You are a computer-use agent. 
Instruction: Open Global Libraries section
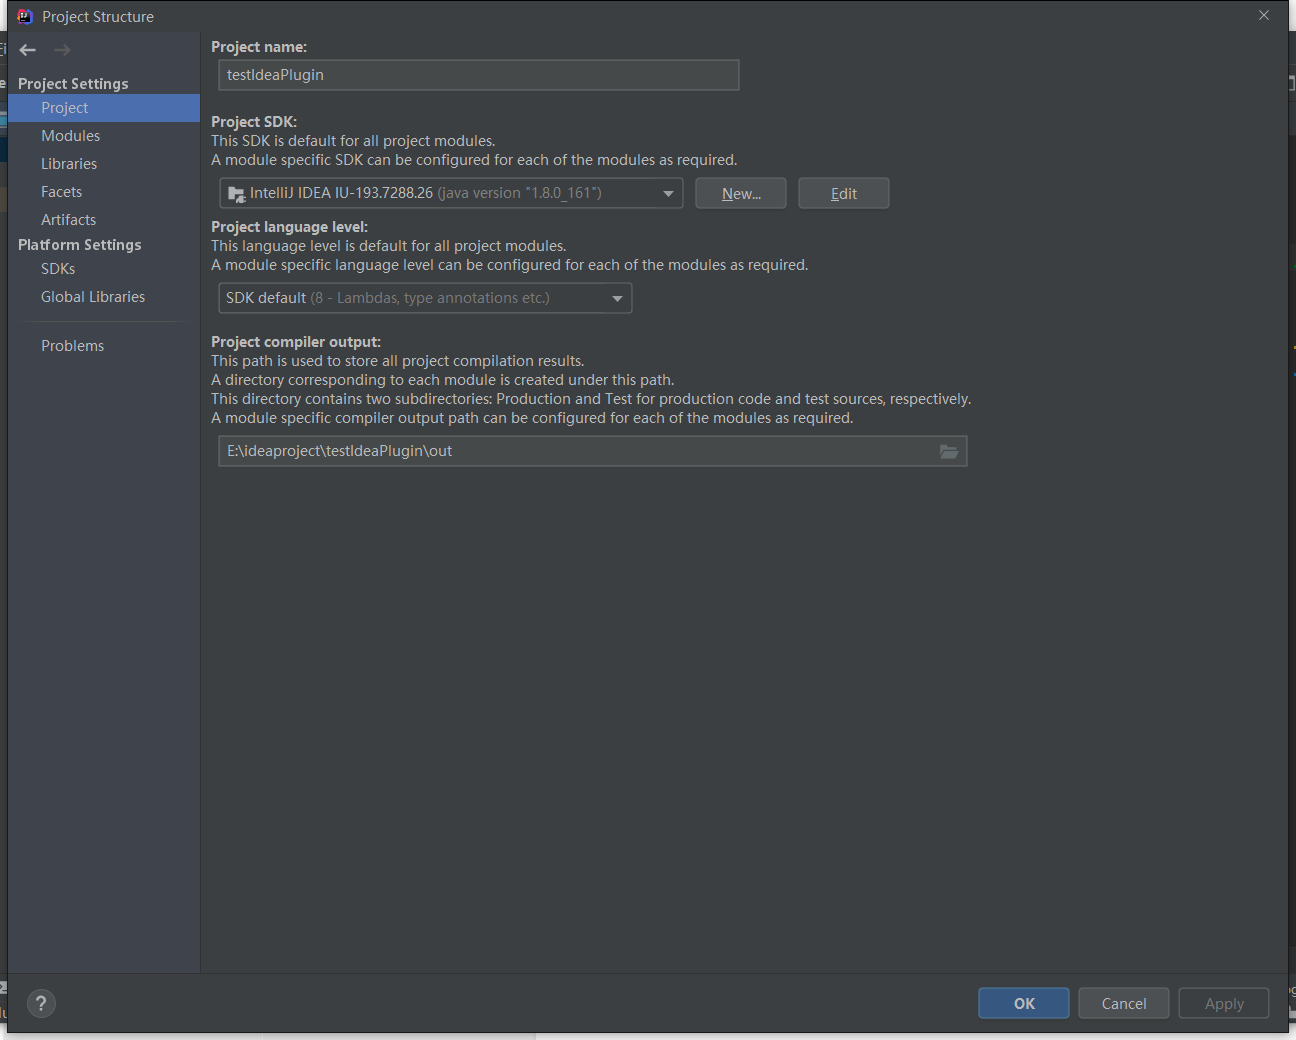(x=104, y=297)
